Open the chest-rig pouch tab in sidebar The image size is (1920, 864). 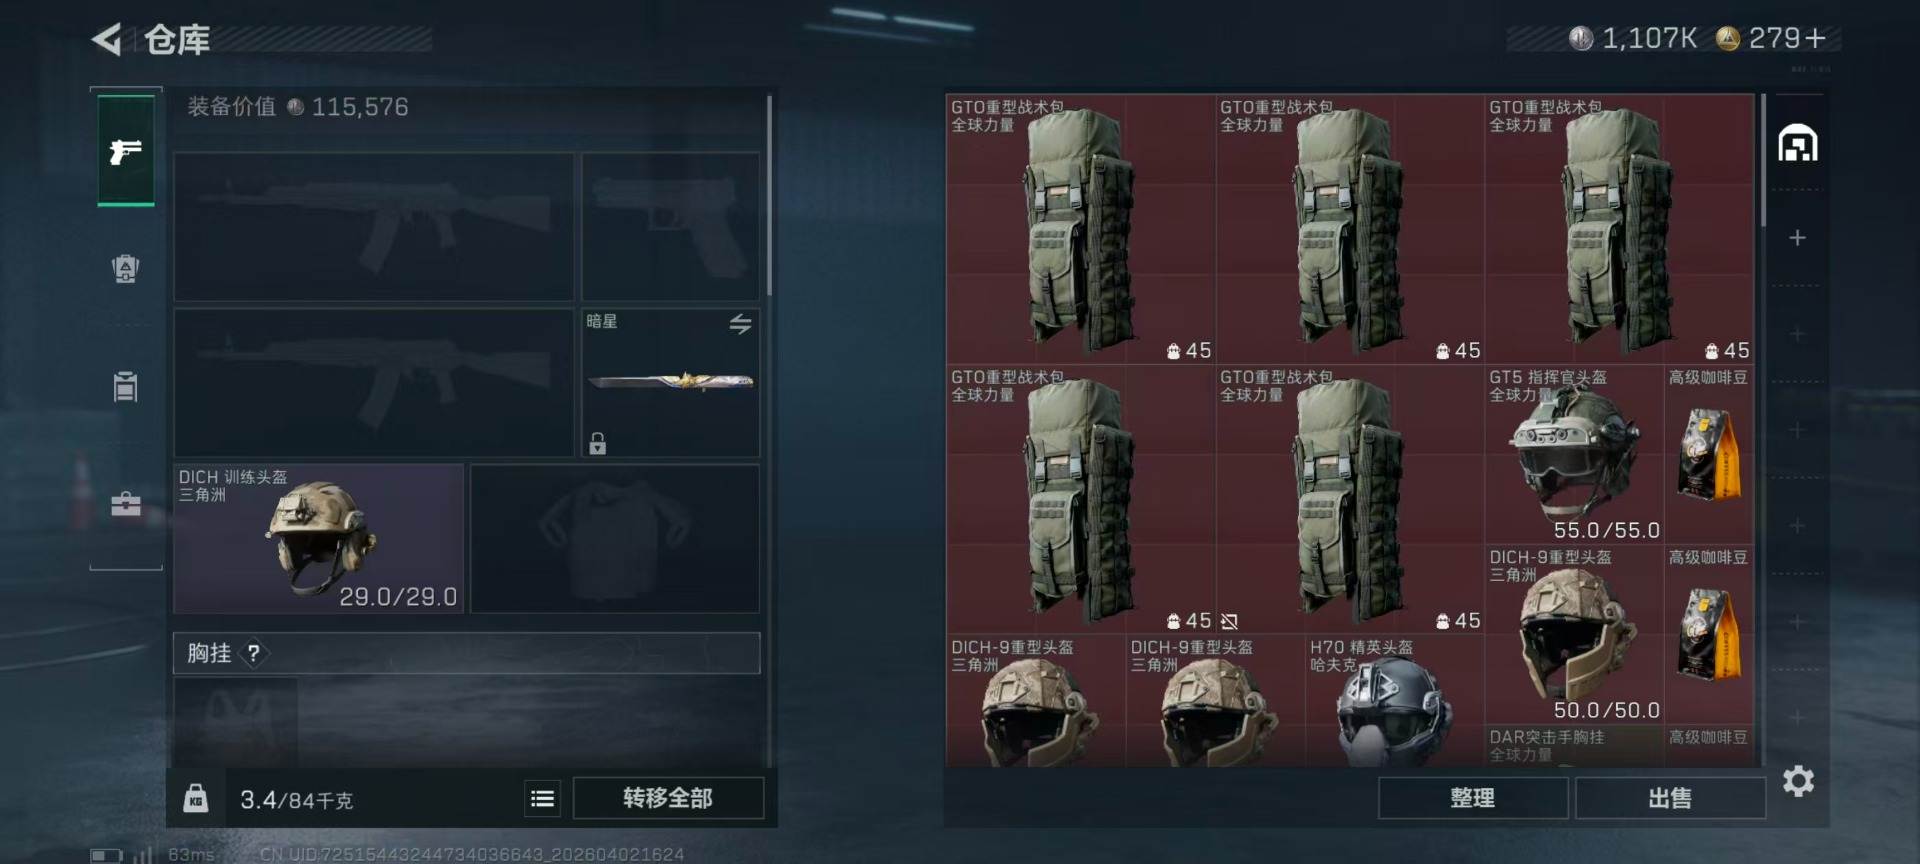pos(126,386)
